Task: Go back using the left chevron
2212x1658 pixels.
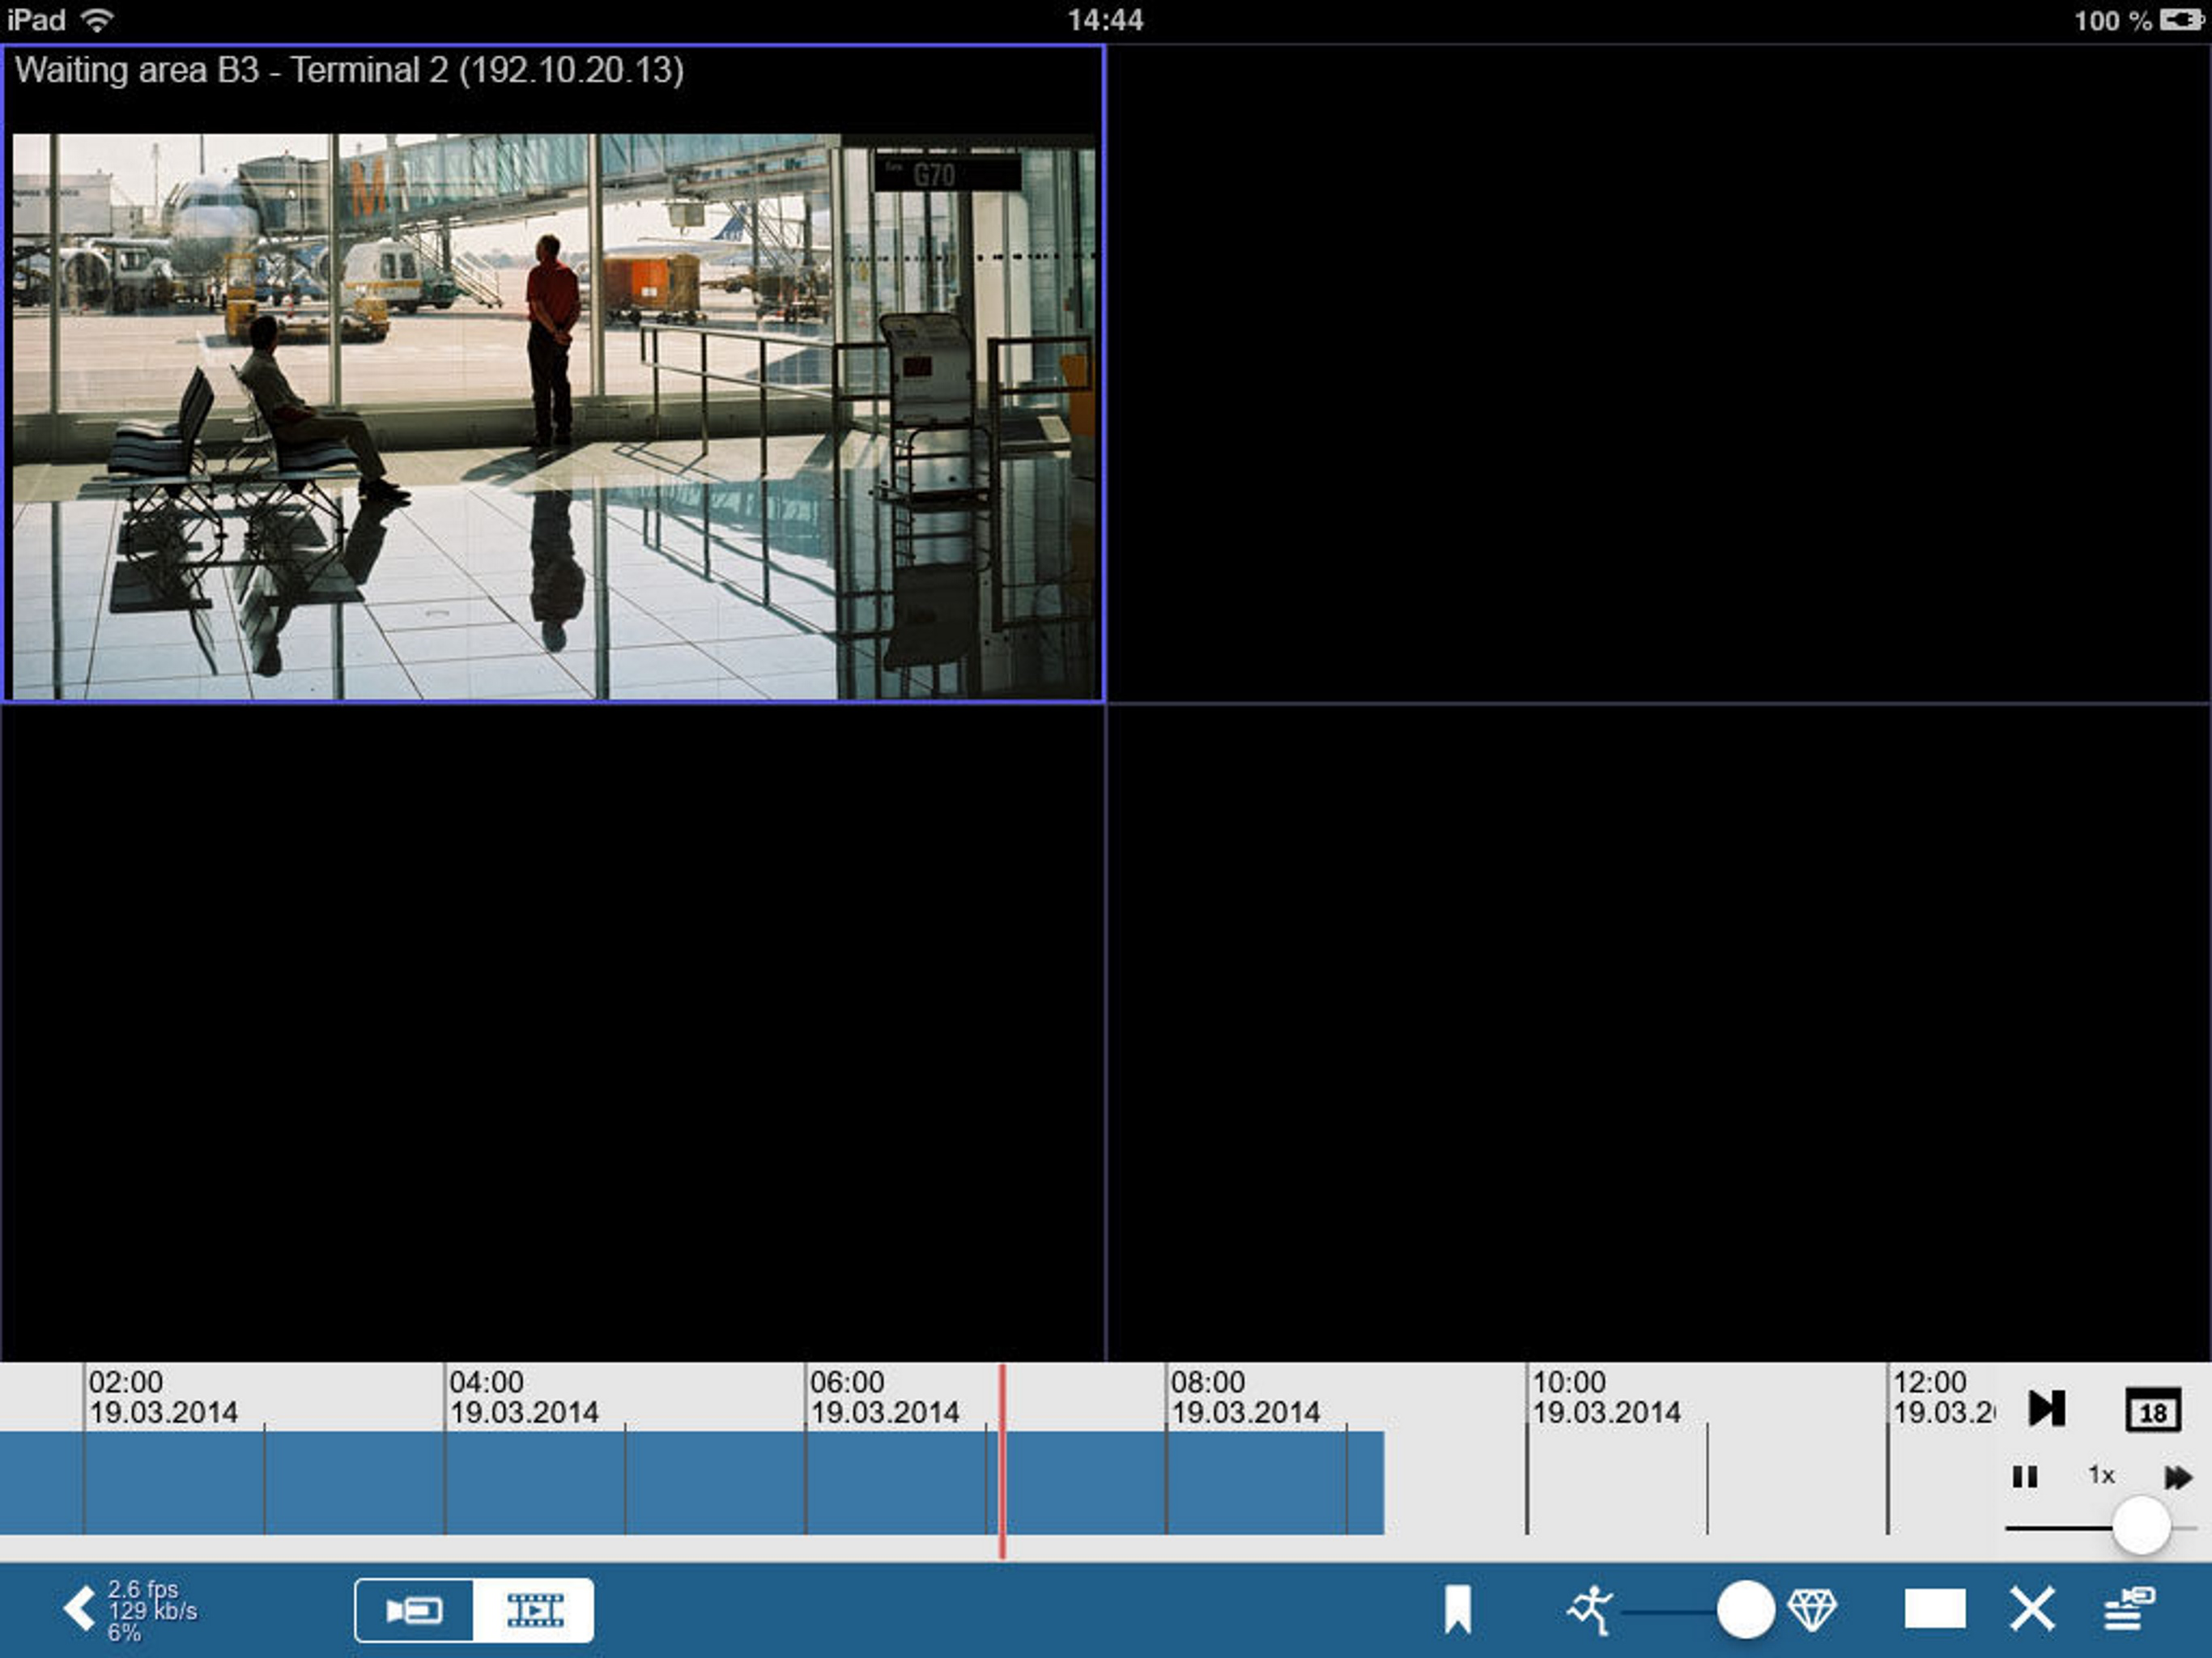Action: tap(79, 1609)
